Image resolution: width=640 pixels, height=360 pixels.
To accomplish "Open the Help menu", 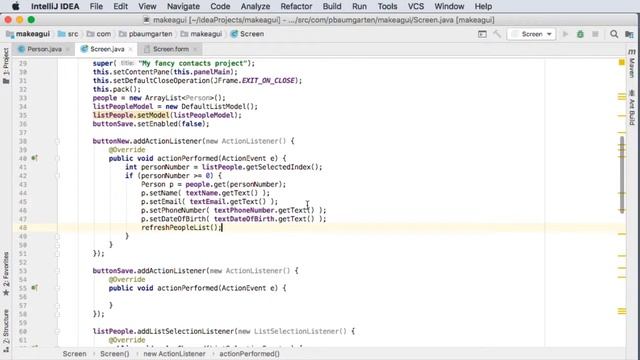I will coord(483,7).
